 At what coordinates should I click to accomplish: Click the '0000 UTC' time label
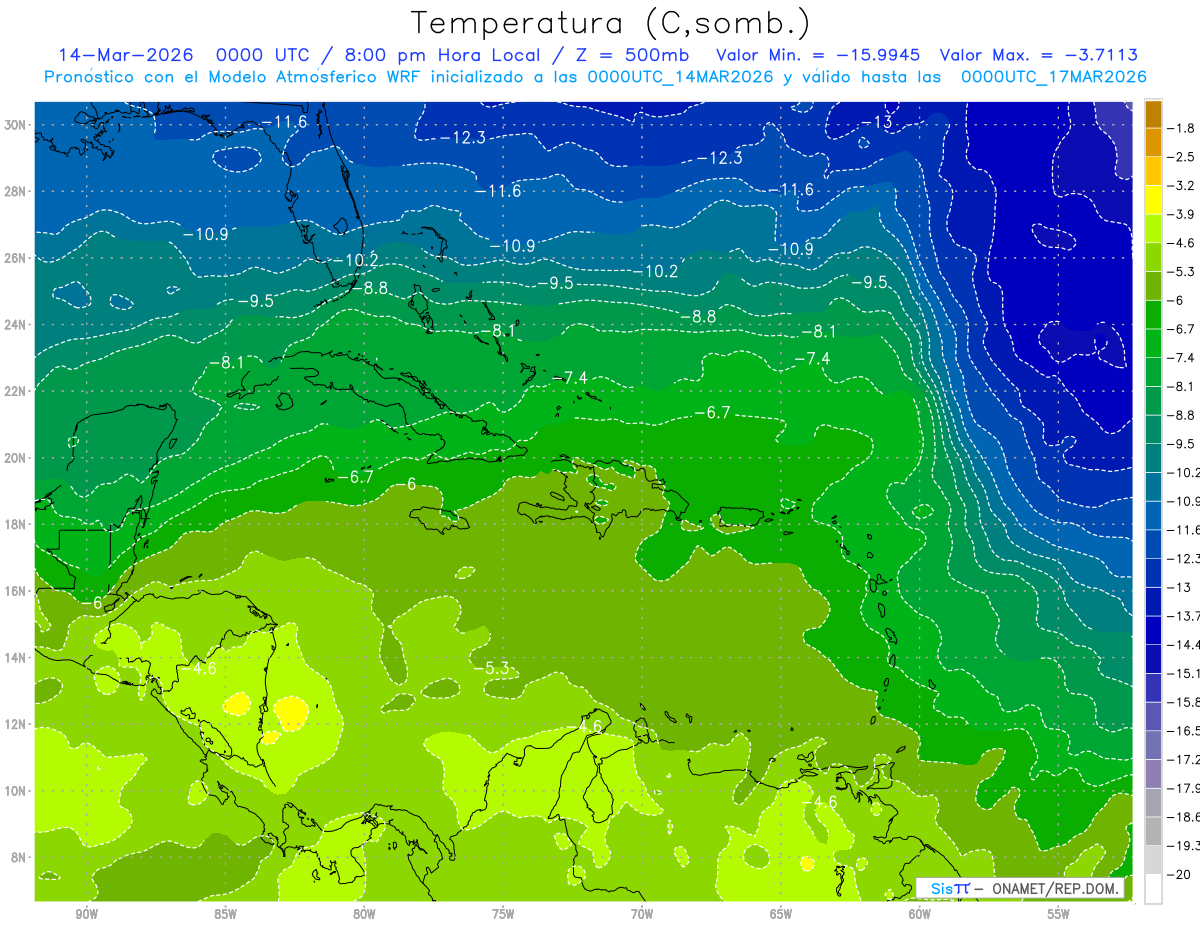pyautogui.click(x=263, y=55)
